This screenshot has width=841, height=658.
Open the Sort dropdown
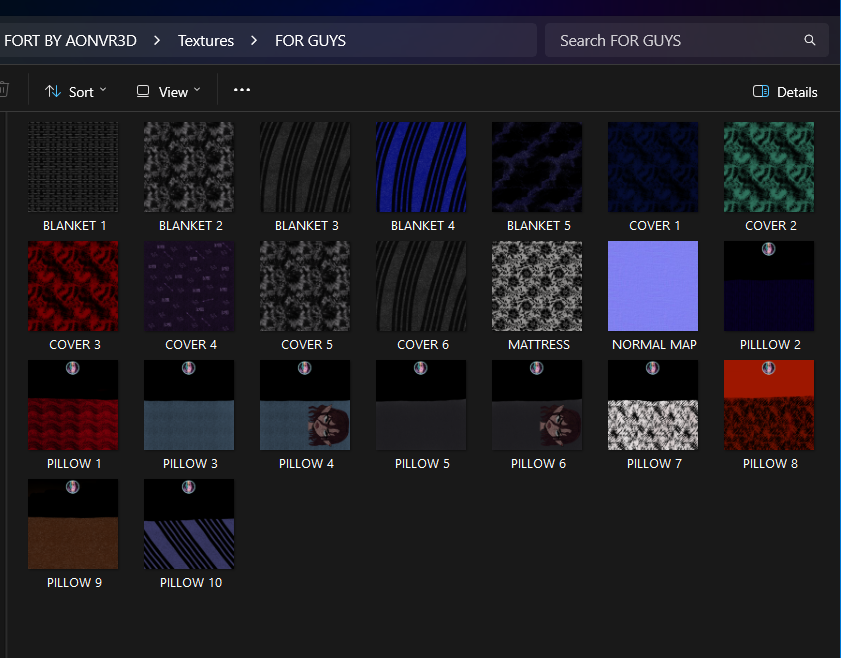[x=76, y=92]
